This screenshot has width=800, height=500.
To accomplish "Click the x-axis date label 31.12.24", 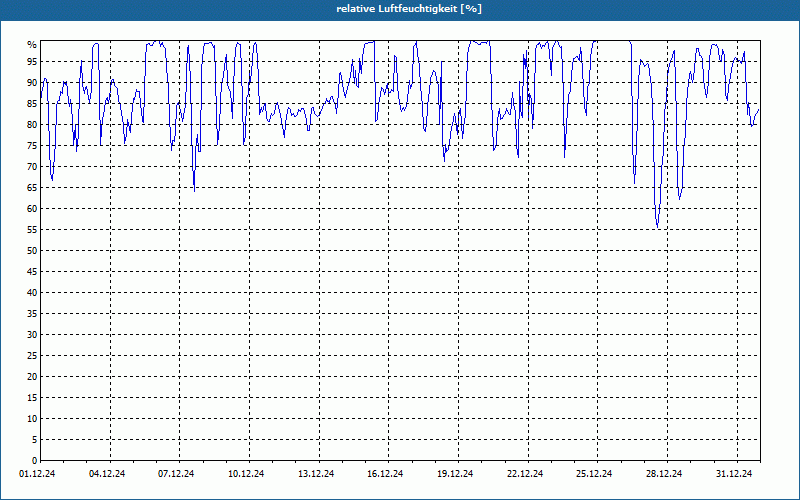I will coord(734,474).
